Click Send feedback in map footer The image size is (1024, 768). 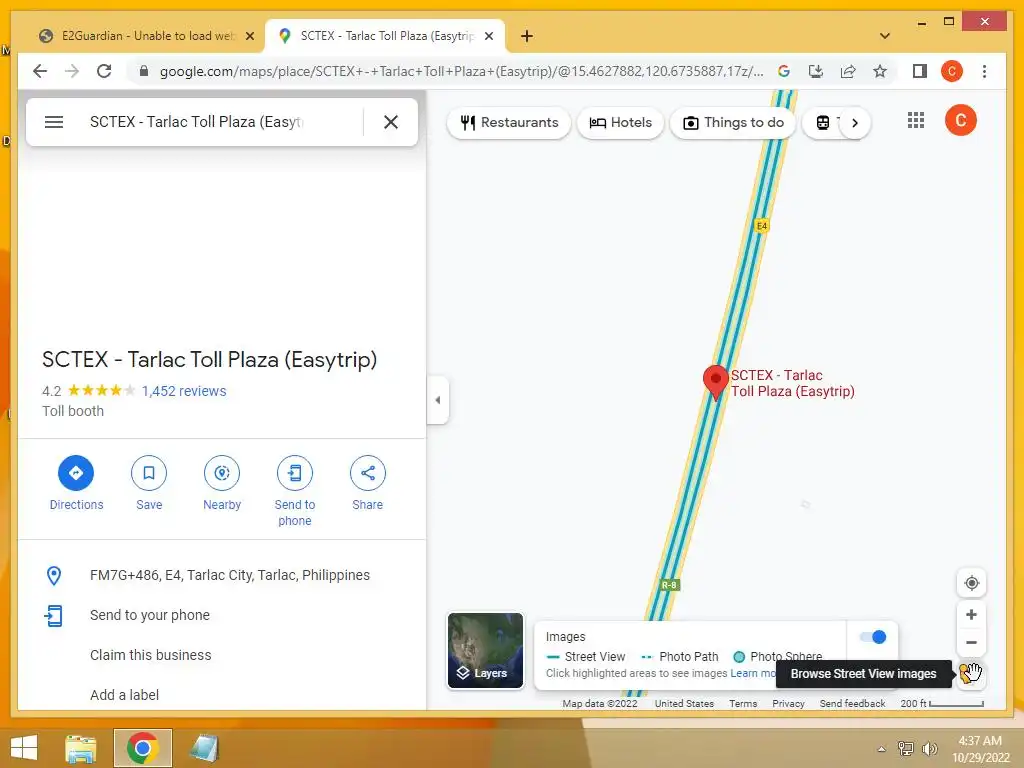pos(852,703)
